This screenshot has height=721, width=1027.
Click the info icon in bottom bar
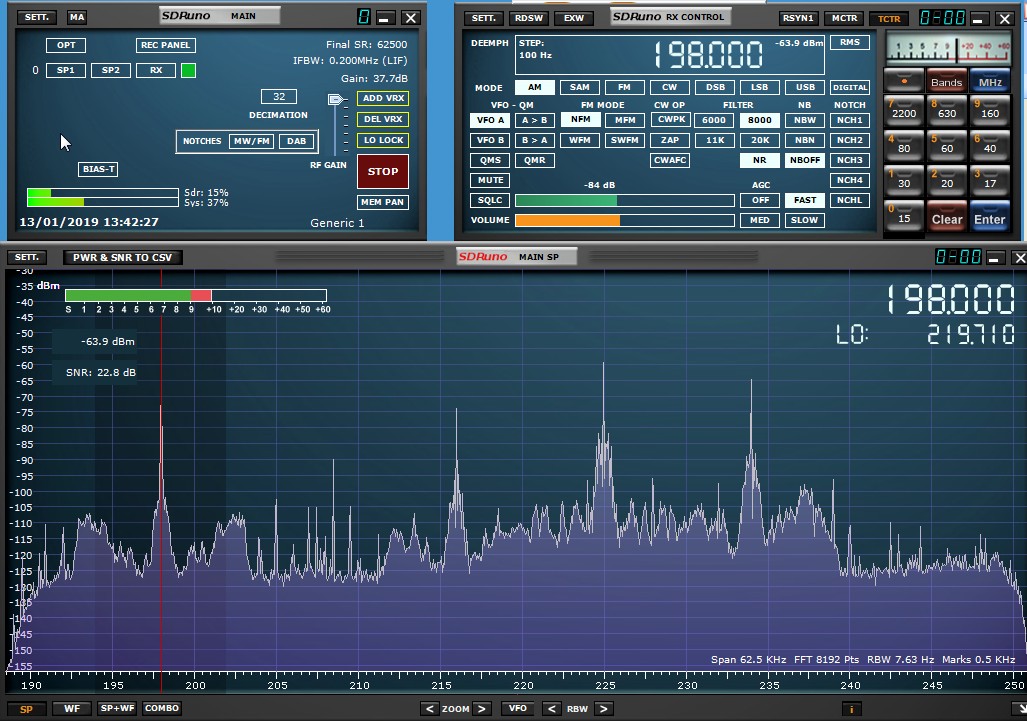pyautogui.click(x=851, y=709)
